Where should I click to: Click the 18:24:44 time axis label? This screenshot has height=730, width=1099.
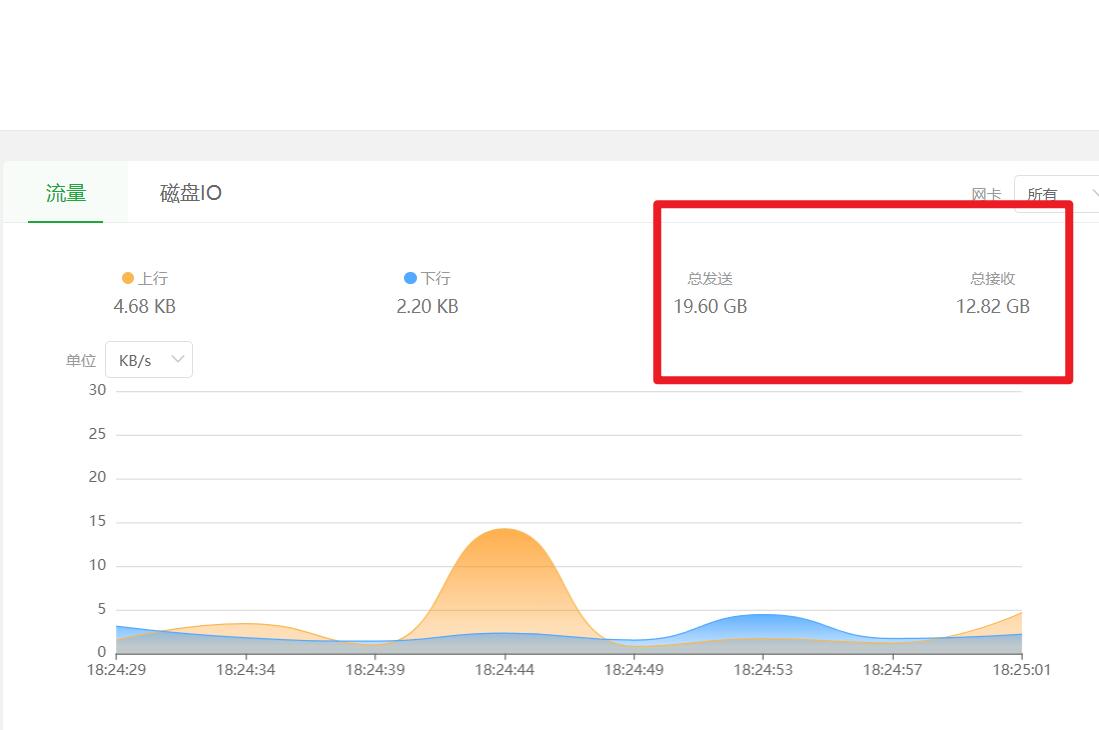[x=505, y=670]
